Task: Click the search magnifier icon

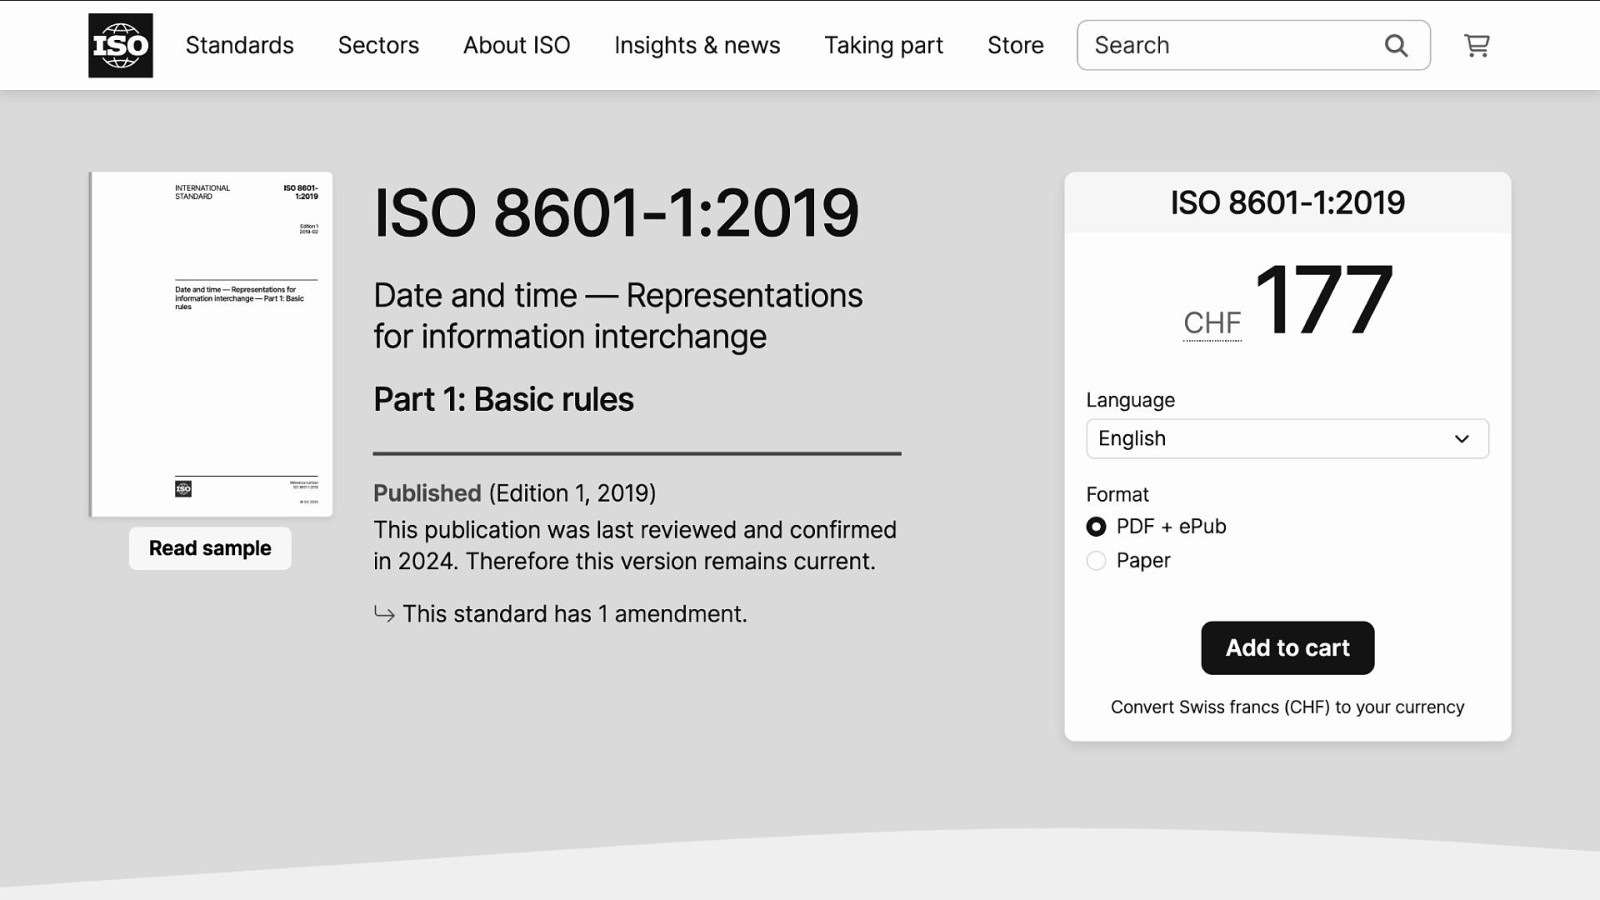Action: [1396, 45]
